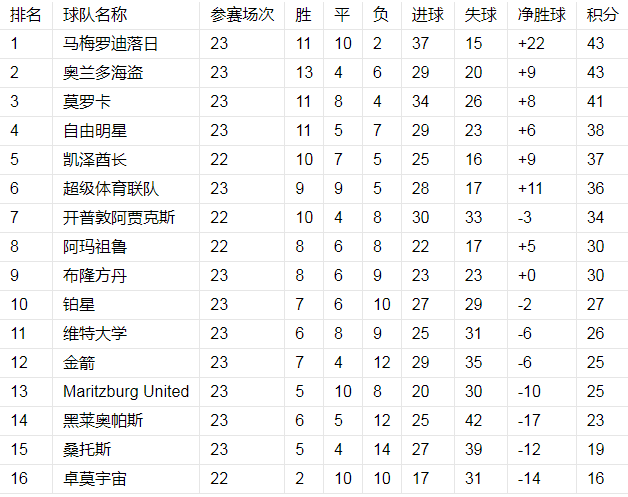The image size is (628, 497).
Task: Select team name 超级体育联队
Action: click(110, 189)
